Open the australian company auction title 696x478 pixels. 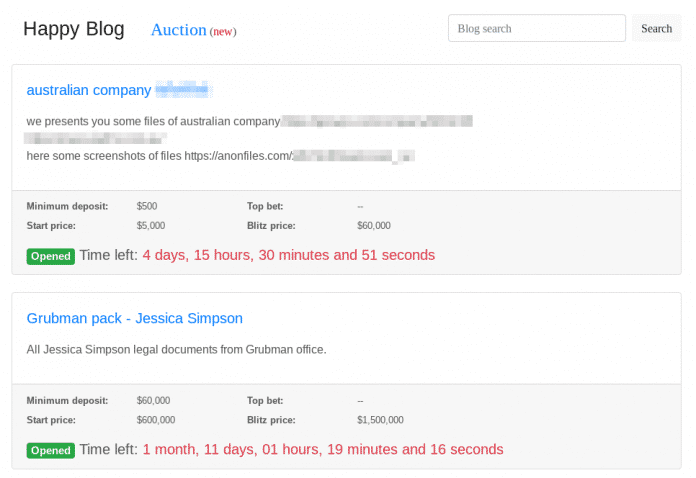point(118,90)
